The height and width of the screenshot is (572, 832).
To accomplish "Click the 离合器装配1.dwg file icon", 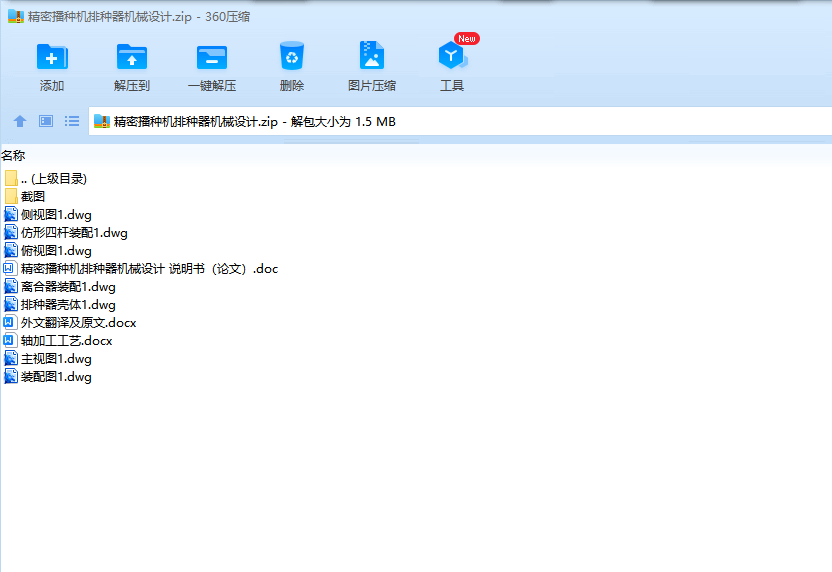I will tap(11, 287).
